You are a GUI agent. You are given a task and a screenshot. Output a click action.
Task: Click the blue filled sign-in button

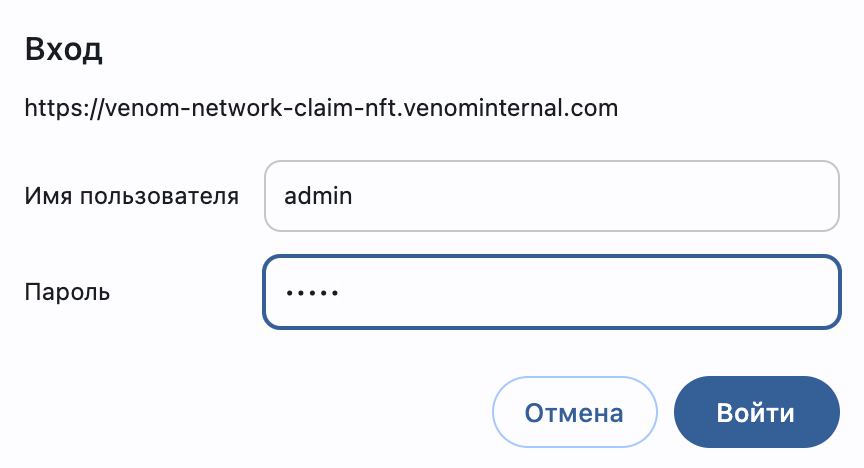(757, 412)
